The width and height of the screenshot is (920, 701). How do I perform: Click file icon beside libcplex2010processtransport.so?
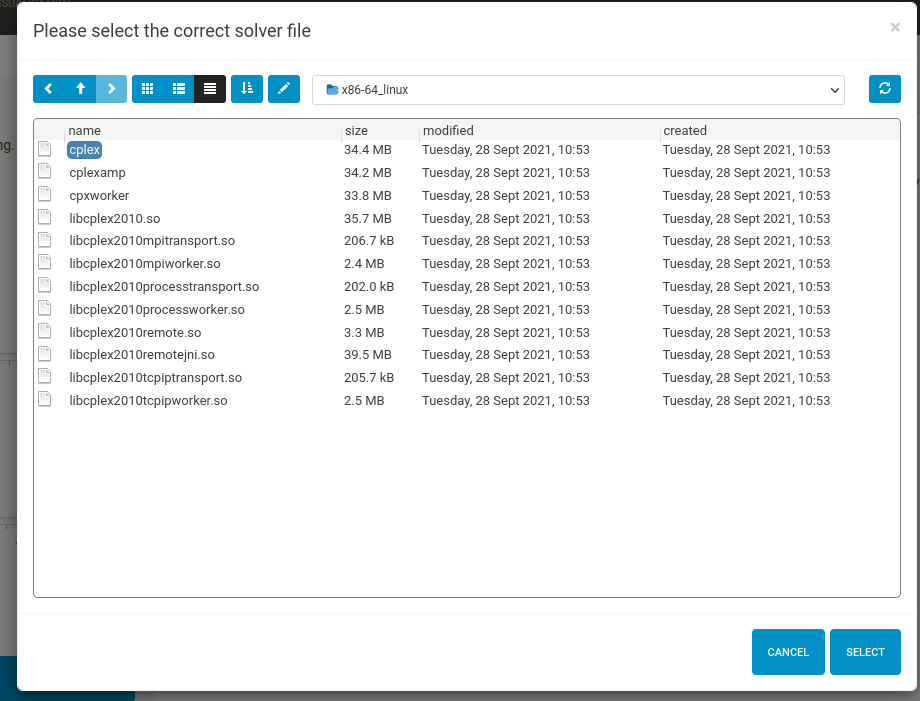[x=45, y=285]
